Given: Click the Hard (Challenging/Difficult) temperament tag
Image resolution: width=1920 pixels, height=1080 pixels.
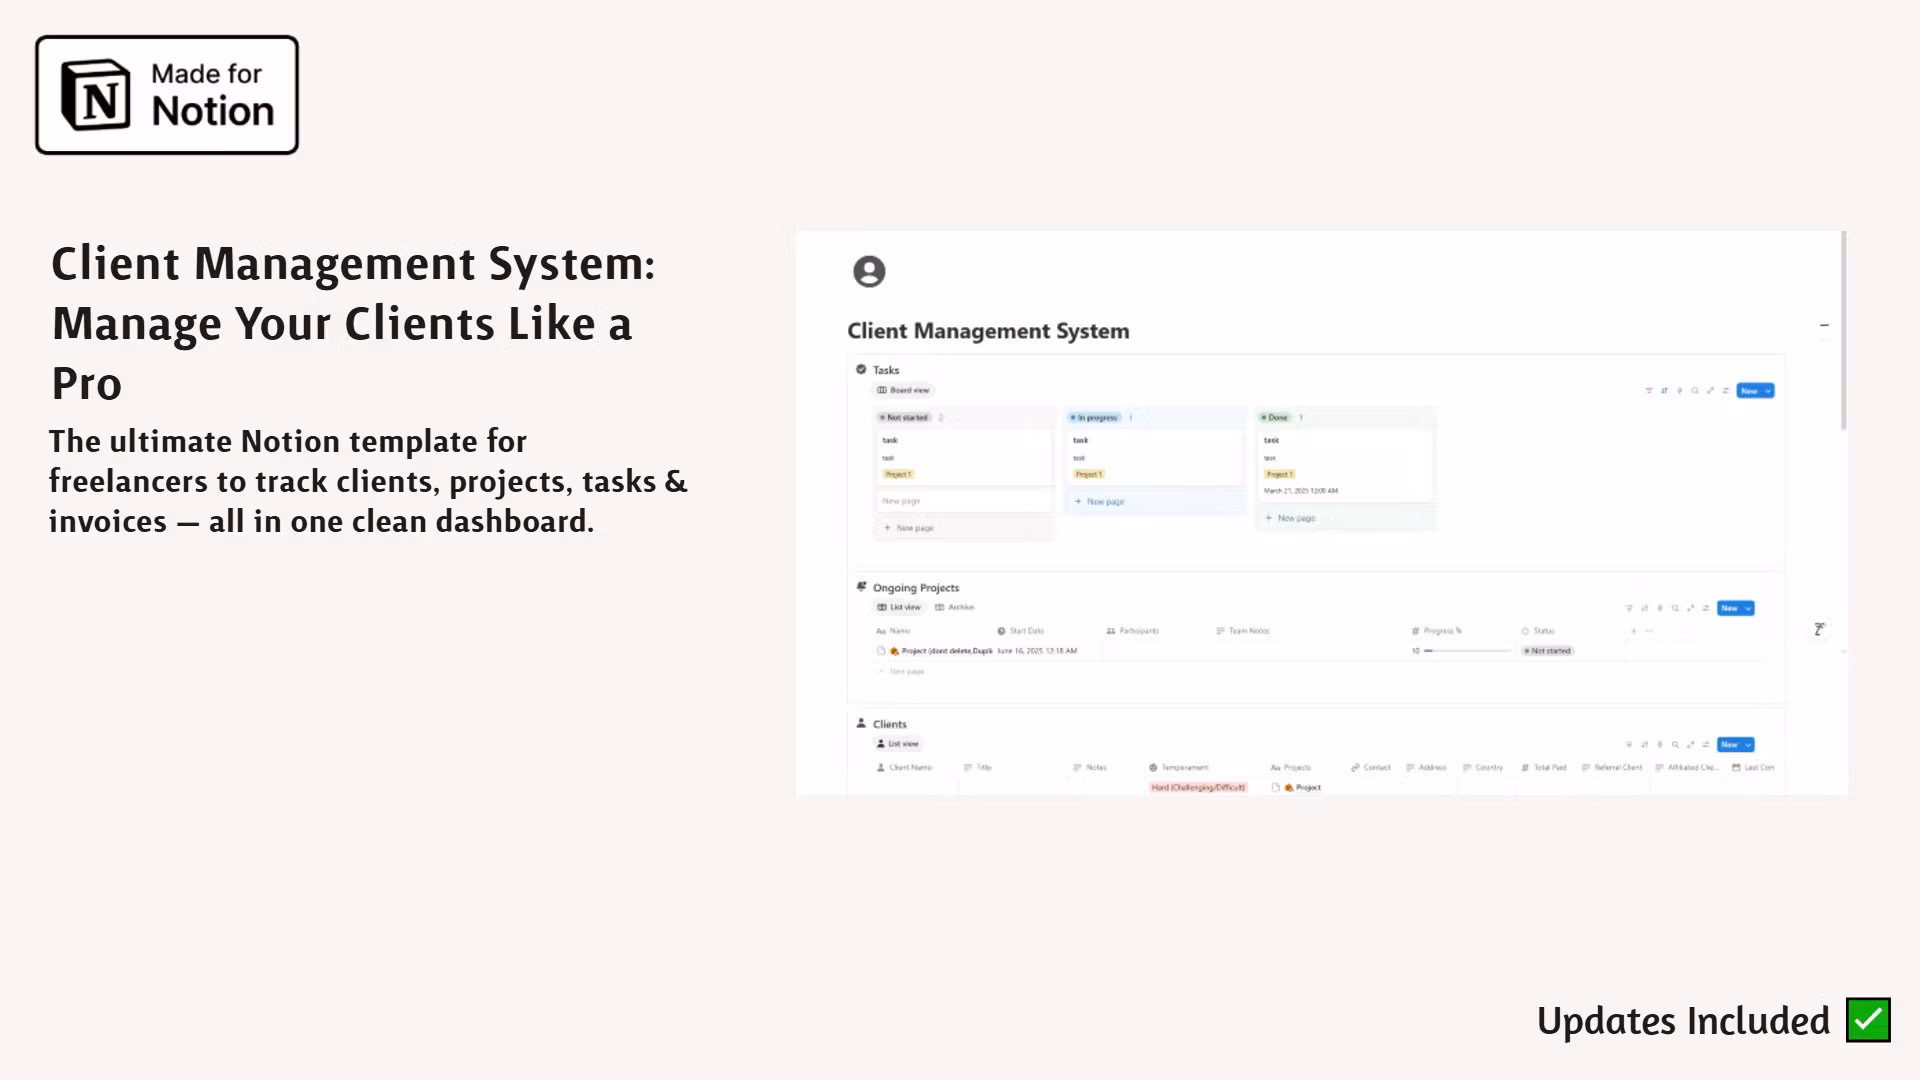Looking at the screenshot, I should [1198, 788].
